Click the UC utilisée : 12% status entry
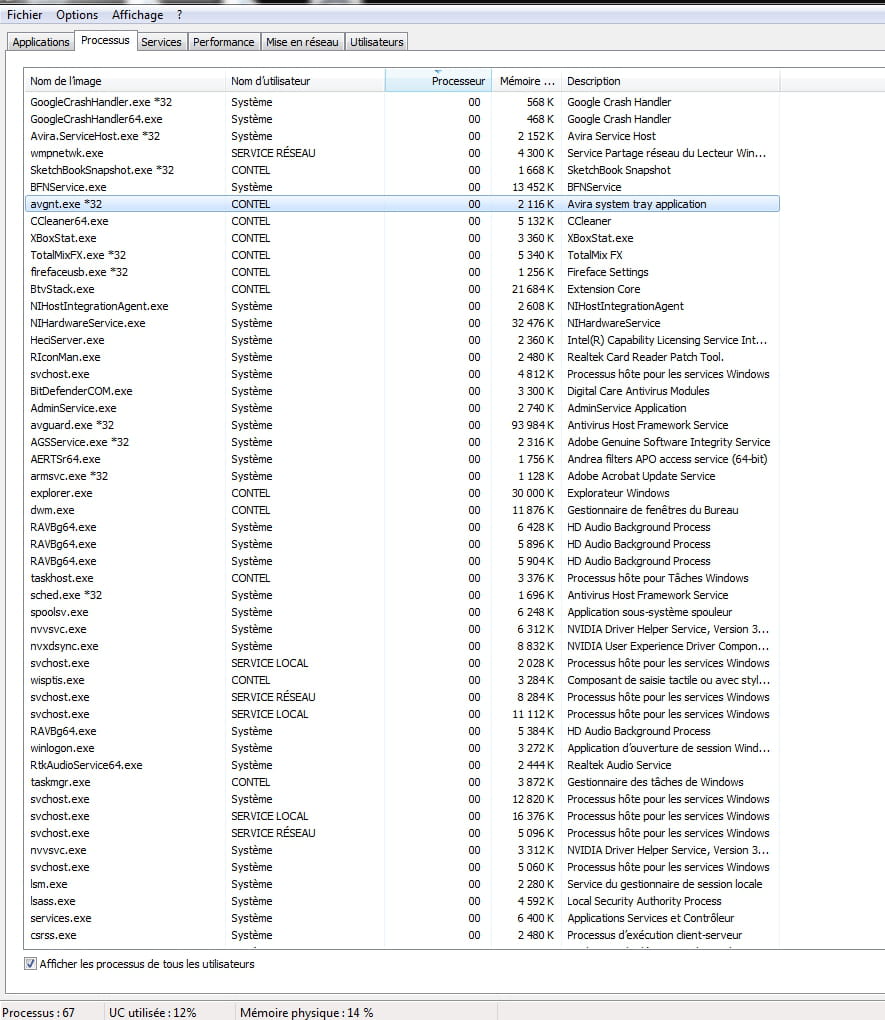 point(152,1013)
